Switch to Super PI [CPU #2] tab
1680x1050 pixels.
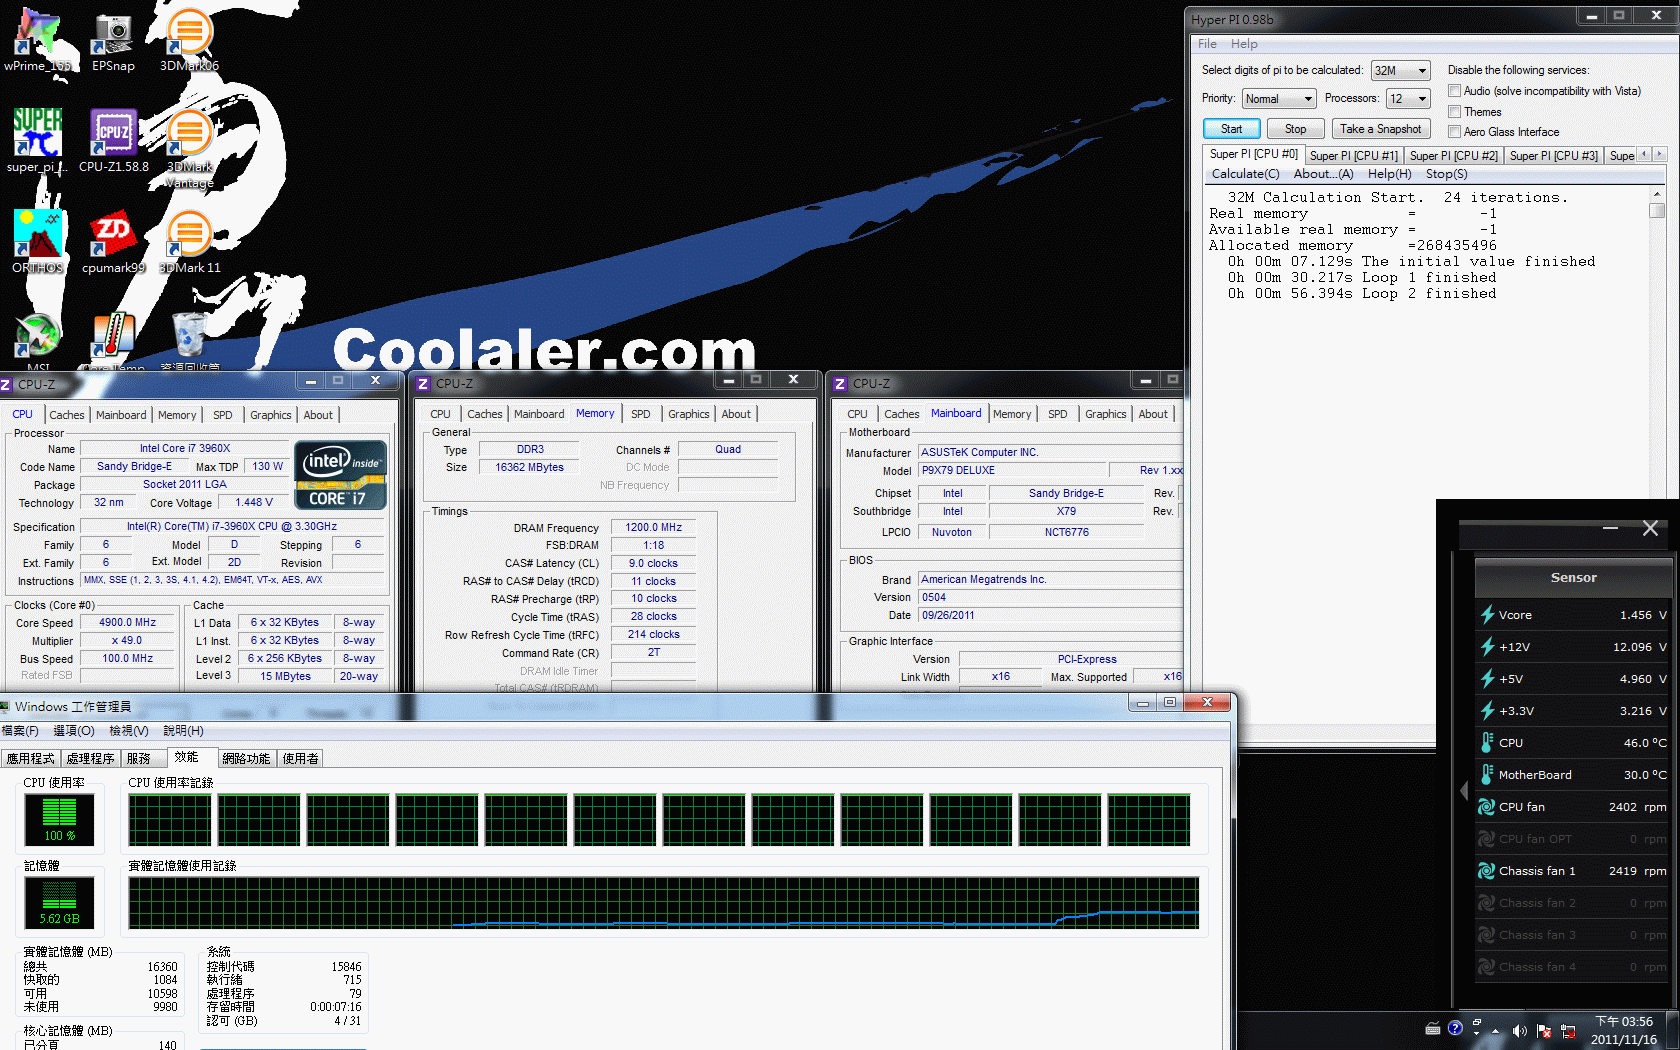pos(1453,155)
